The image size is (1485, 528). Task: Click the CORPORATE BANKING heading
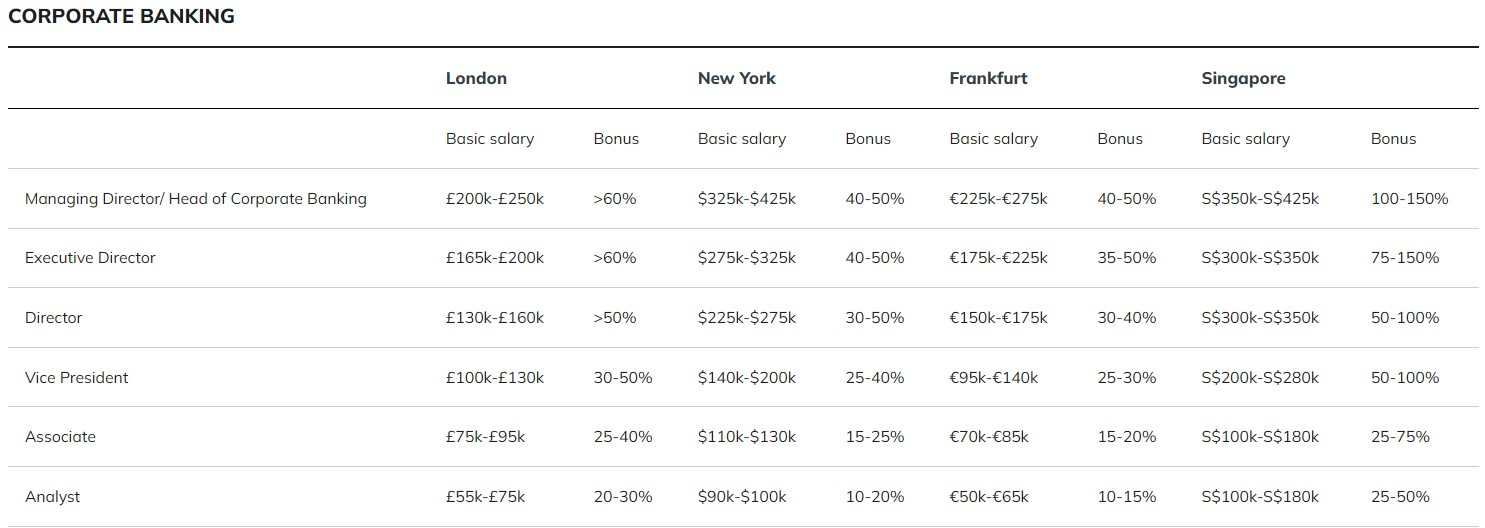pyautogui.click(x=121, y=16)
